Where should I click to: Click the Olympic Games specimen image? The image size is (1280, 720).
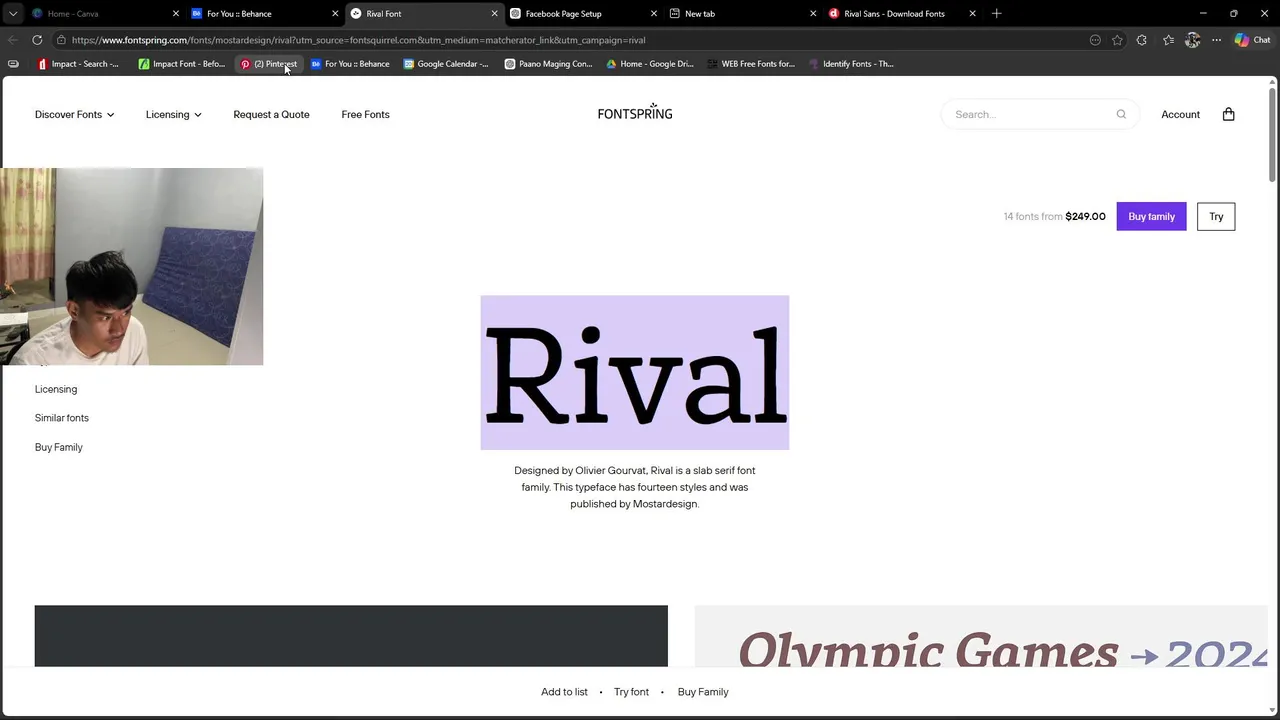(981, 636)
